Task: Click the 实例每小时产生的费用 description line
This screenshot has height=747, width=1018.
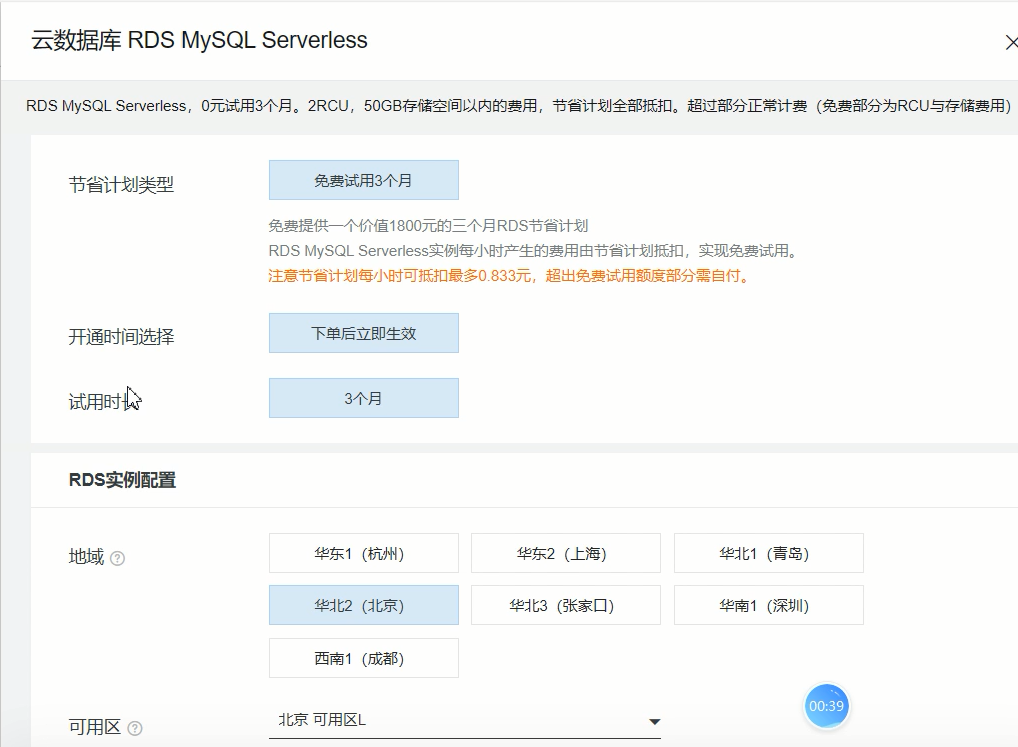Action: (533, 251)
